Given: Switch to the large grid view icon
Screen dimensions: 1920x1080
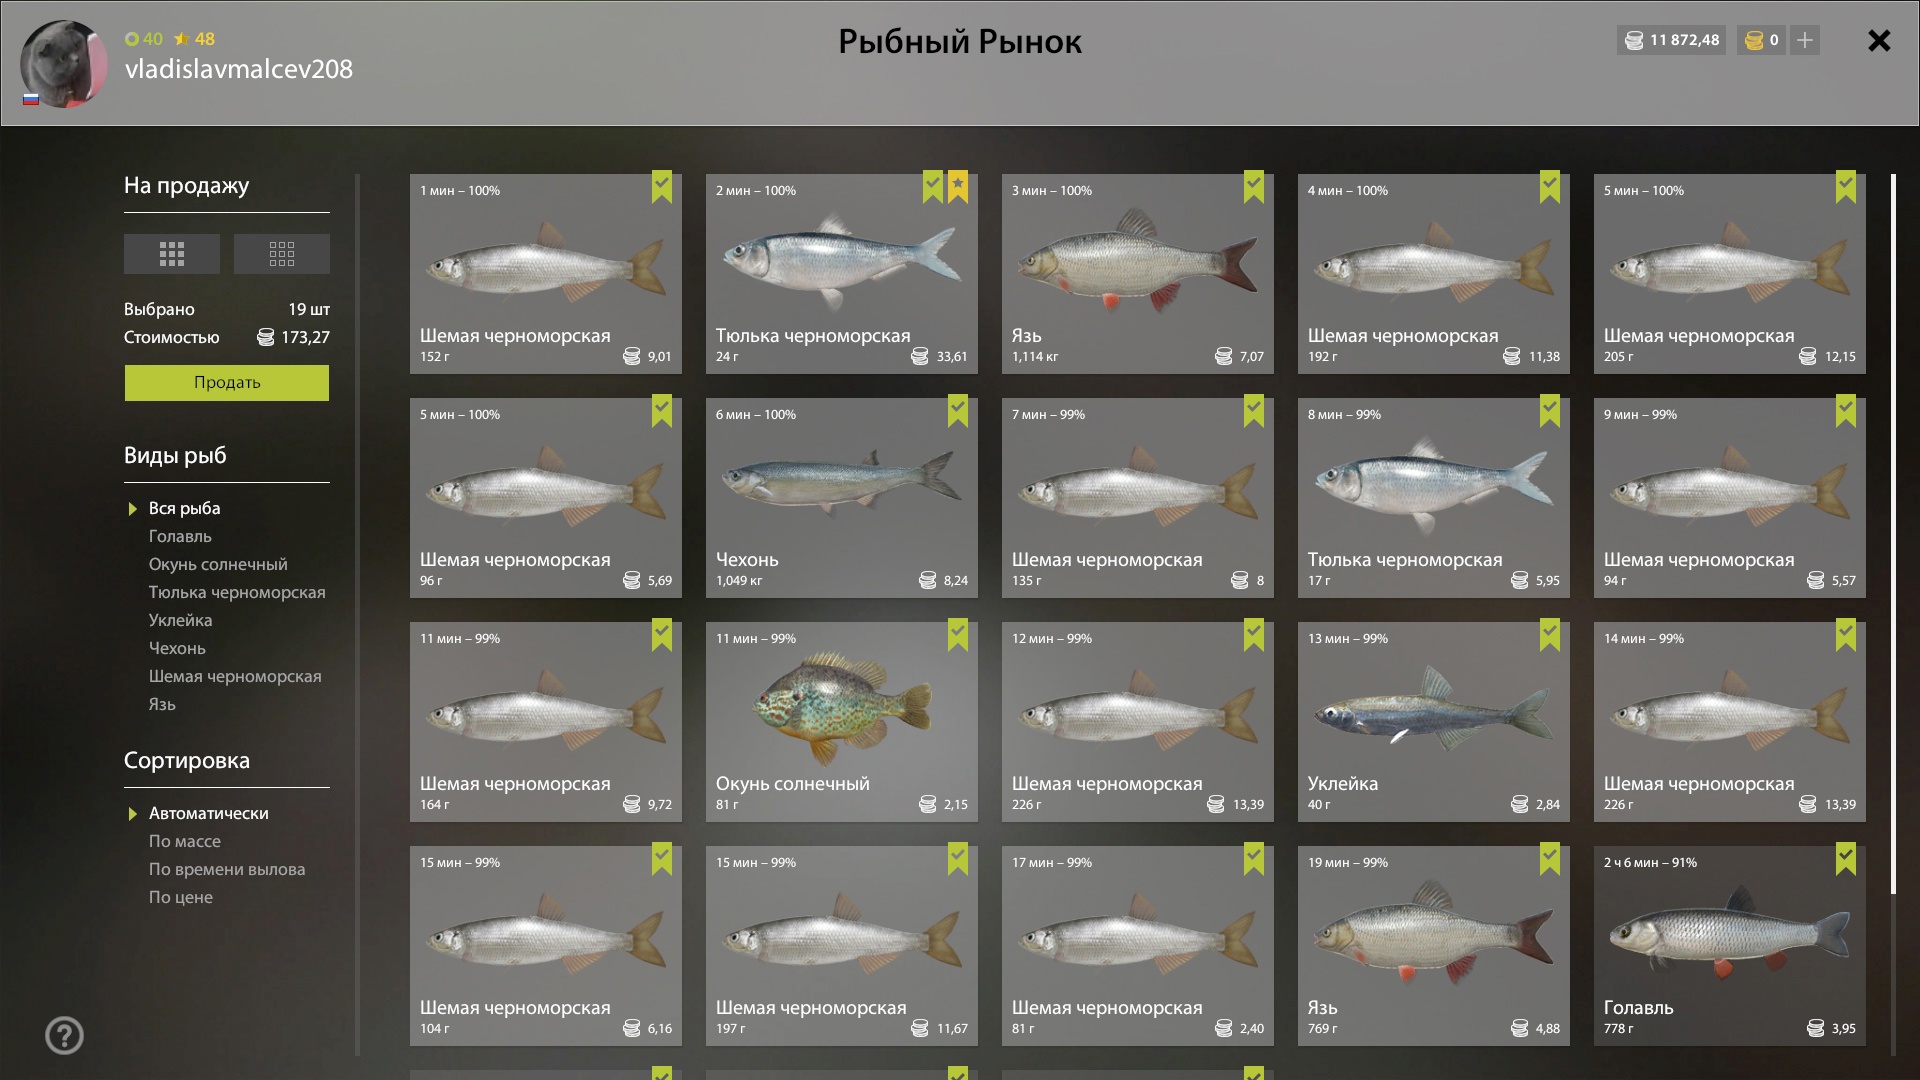Looking at the screenshot, I should pyautogui.click(x=172, y=254).
